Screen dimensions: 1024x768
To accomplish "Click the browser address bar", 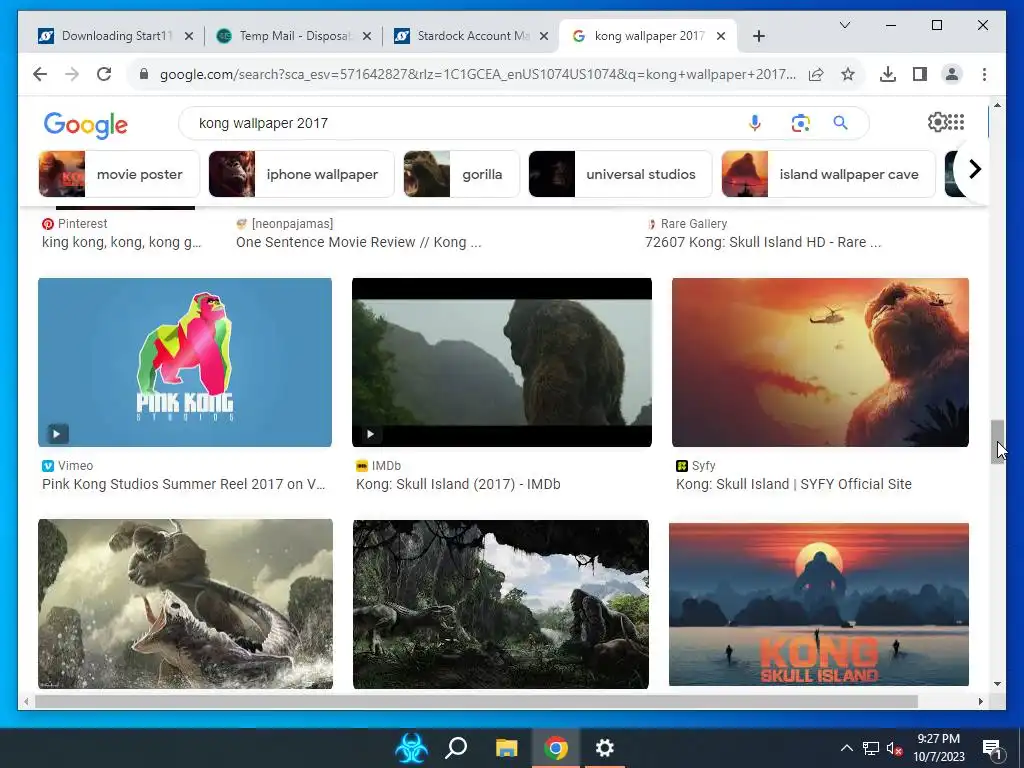I will 477,74.
